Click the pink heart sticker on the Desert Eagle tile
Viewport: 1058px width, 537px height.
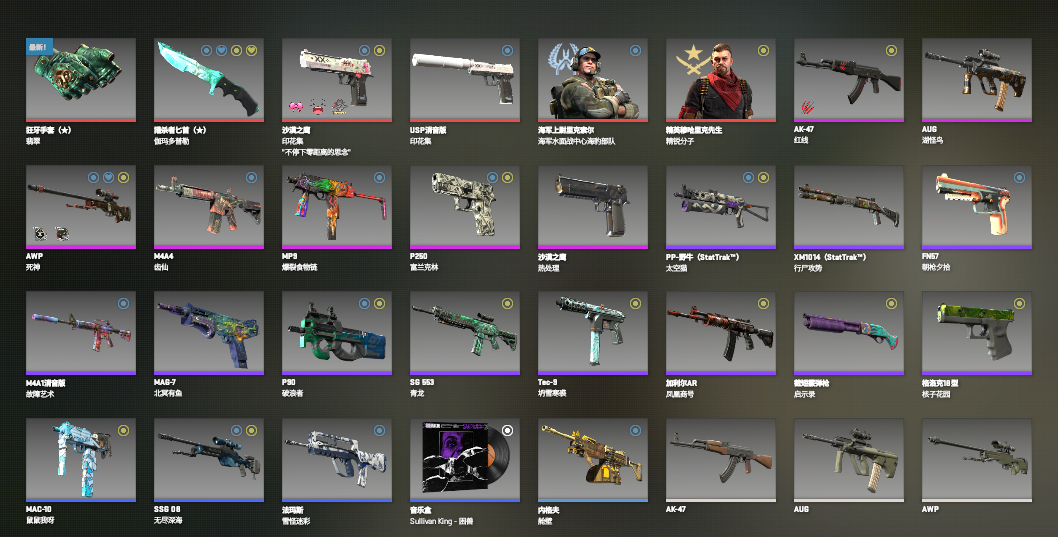pyautogui.click(x=296, y=106)
